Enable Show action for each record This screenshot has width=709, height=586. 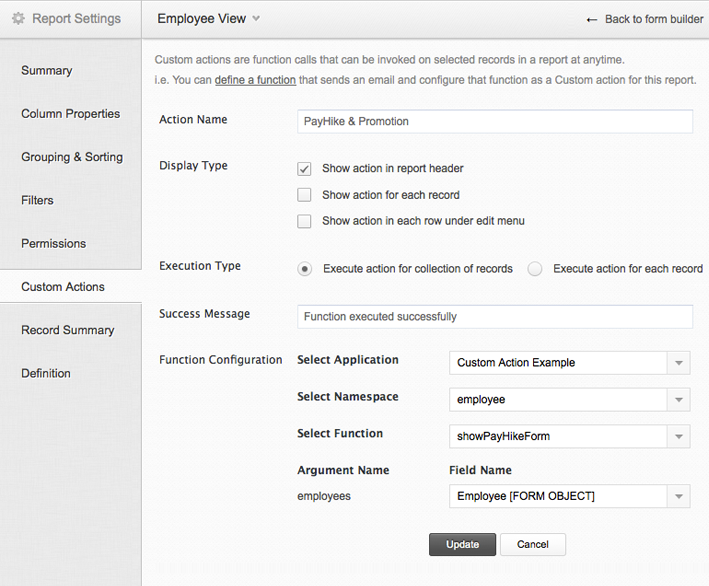(x=305, y=195)
